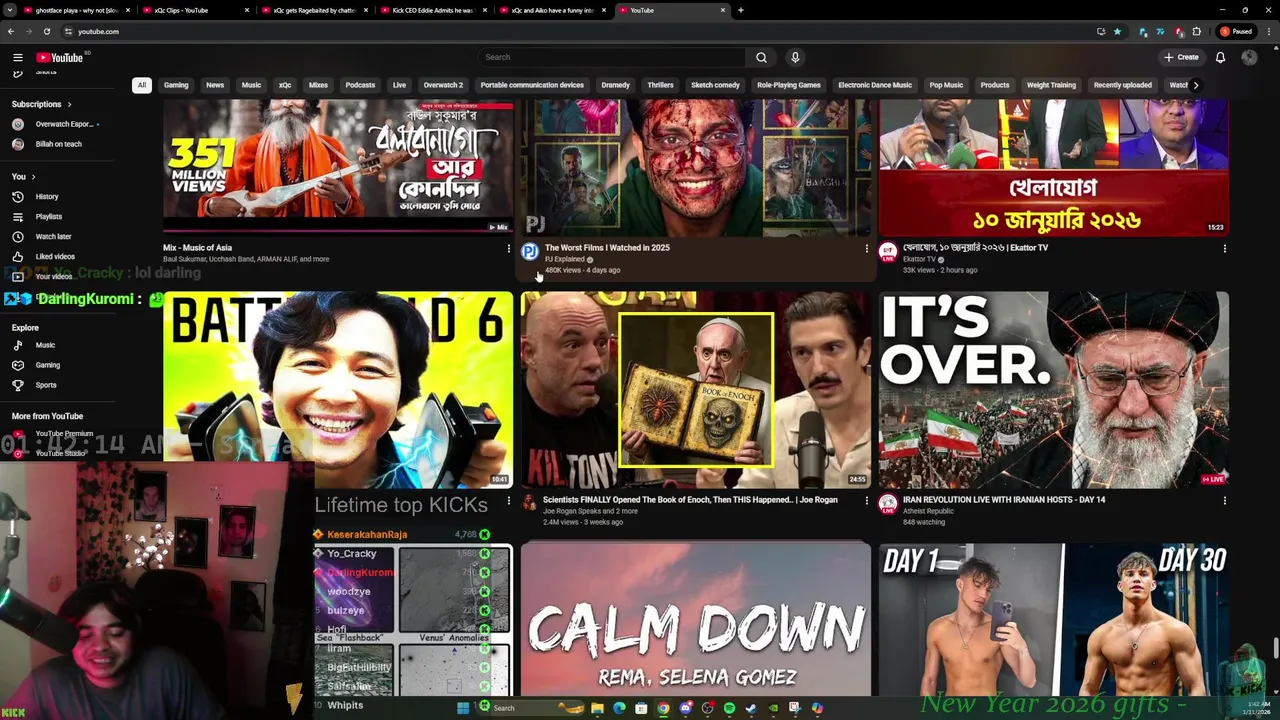Select the Gaming filter chip
Image resolution: width=1280 pixels, height=720 pixels.
pyautogui.click(x=176, y=85)
